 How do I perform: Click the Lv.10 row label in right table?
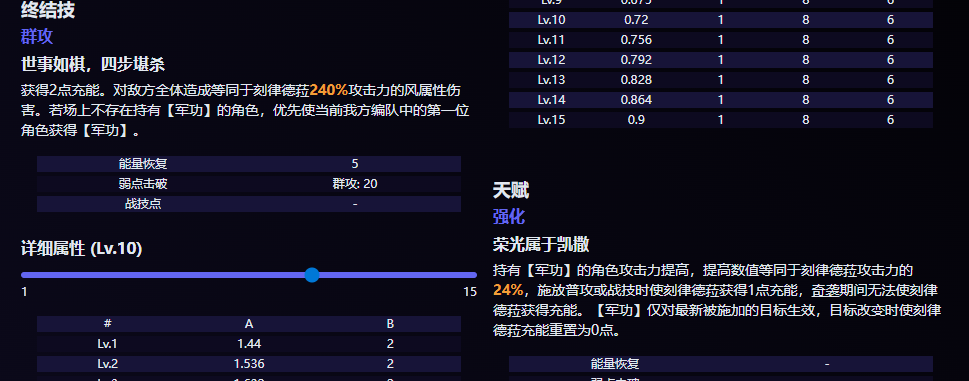[x=551, y=20]
